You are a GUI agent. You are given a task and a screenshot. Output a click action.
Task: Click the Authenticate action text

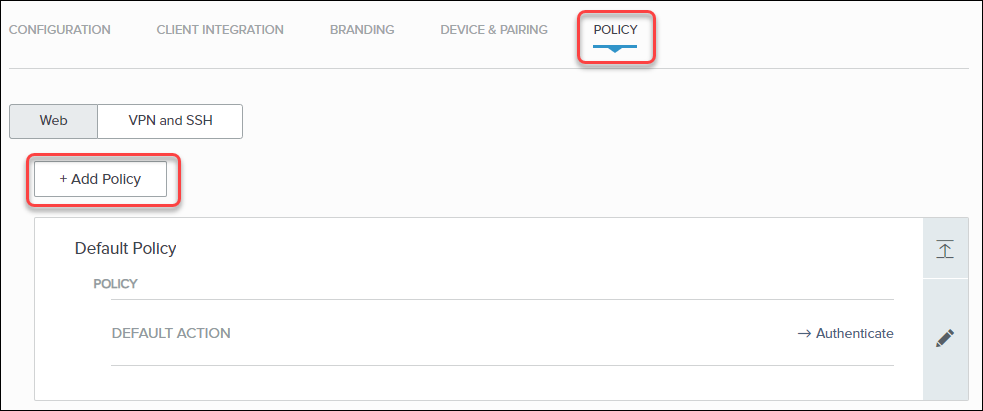pyautogui.click(x=854, y=333)
